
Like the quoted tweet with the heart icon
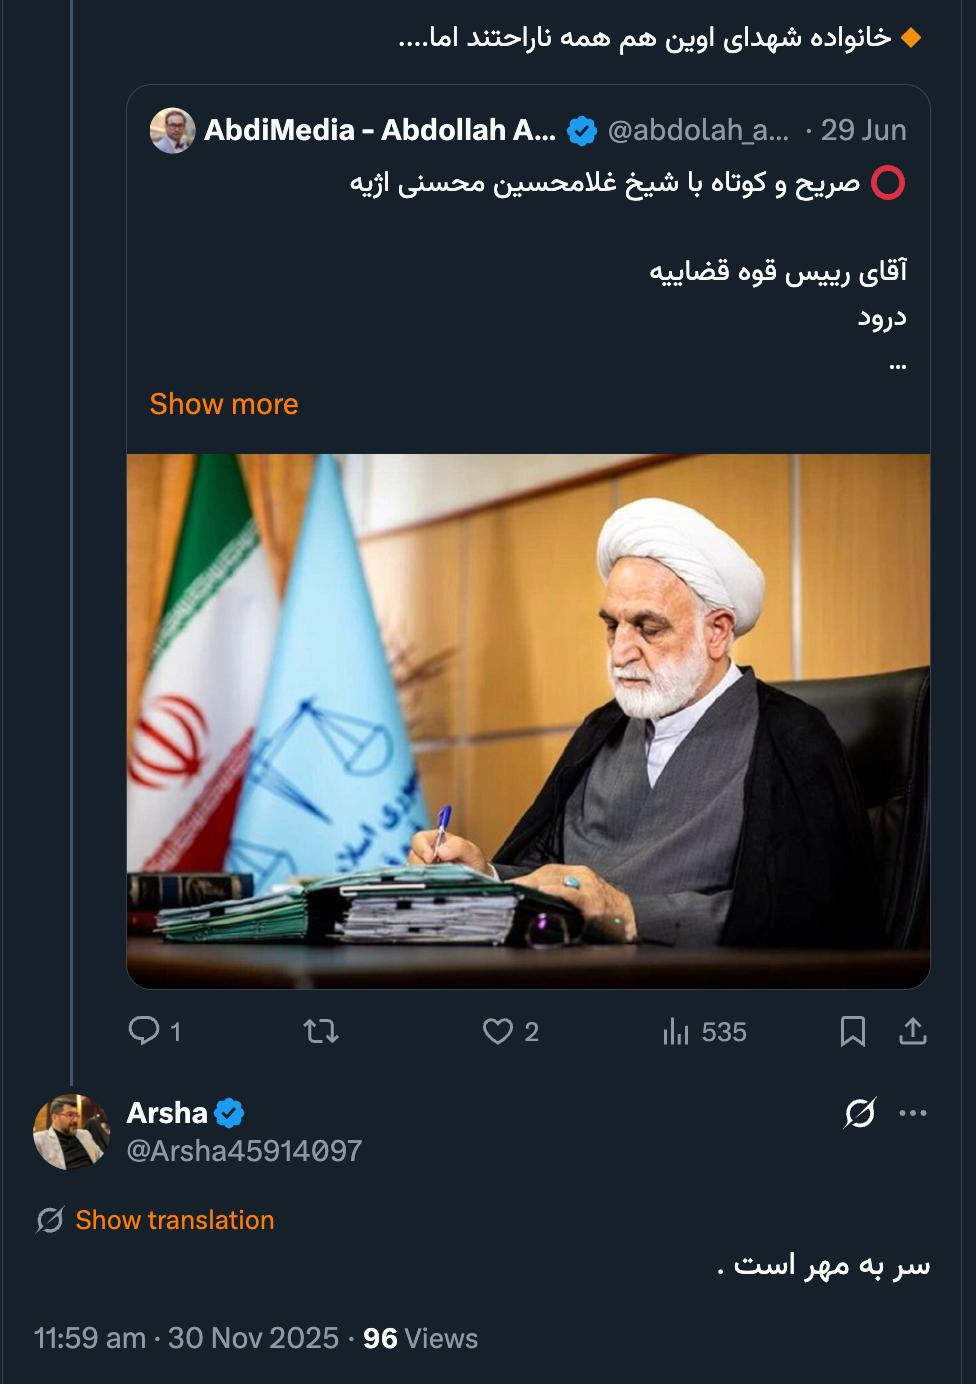497,1032
